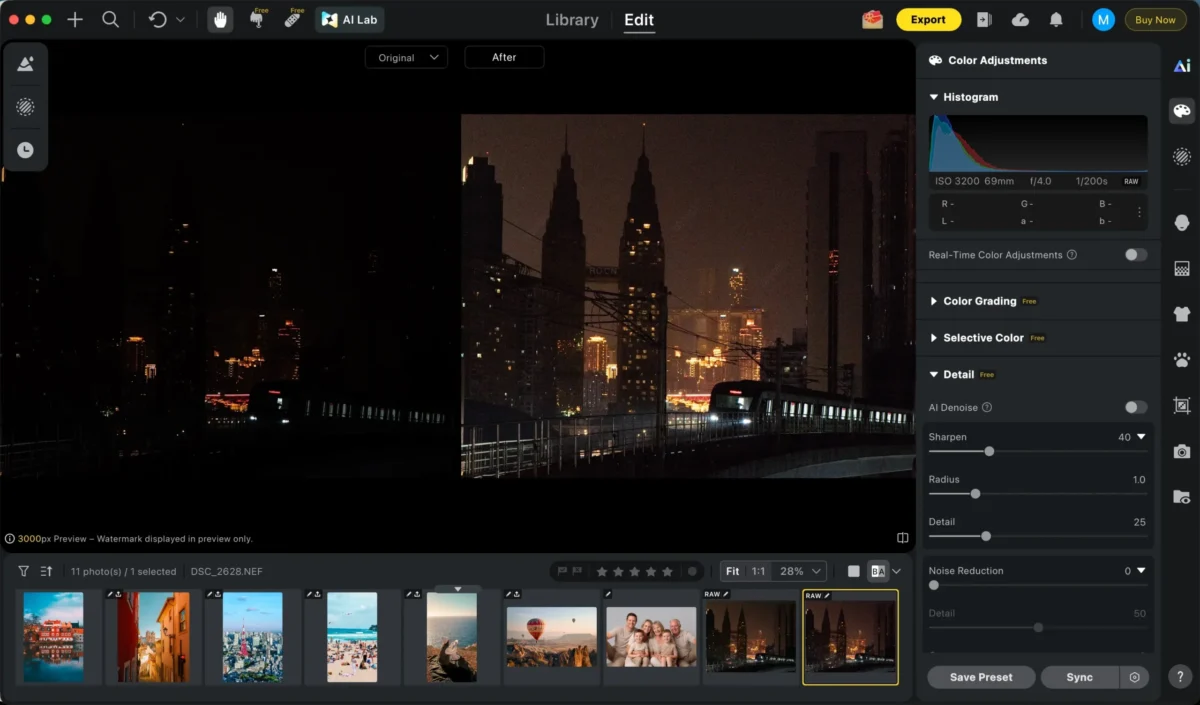Screen dimensions: 1200x705
Task: Click the yellow Export button
Action: 928,20
